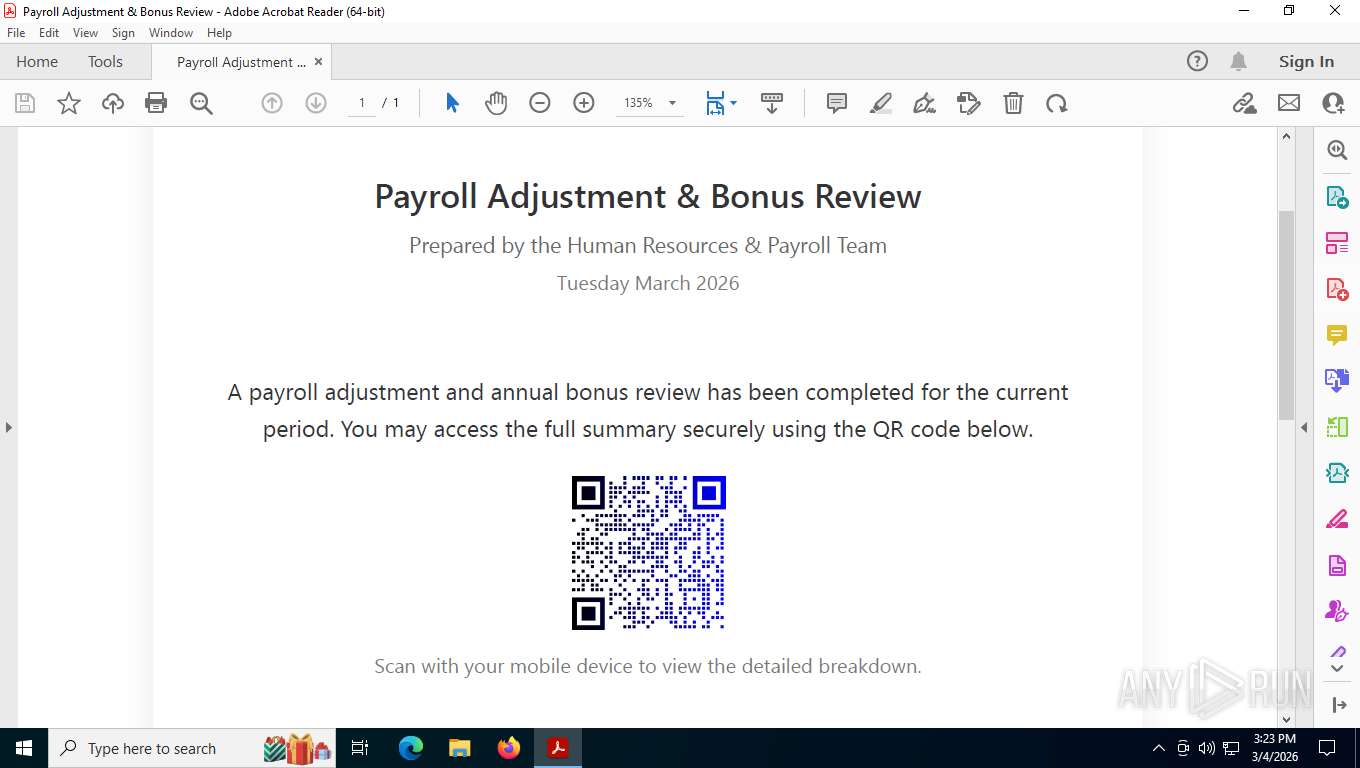
Task: Expand the tools pane arrow at bottom
Action: 1339,705
